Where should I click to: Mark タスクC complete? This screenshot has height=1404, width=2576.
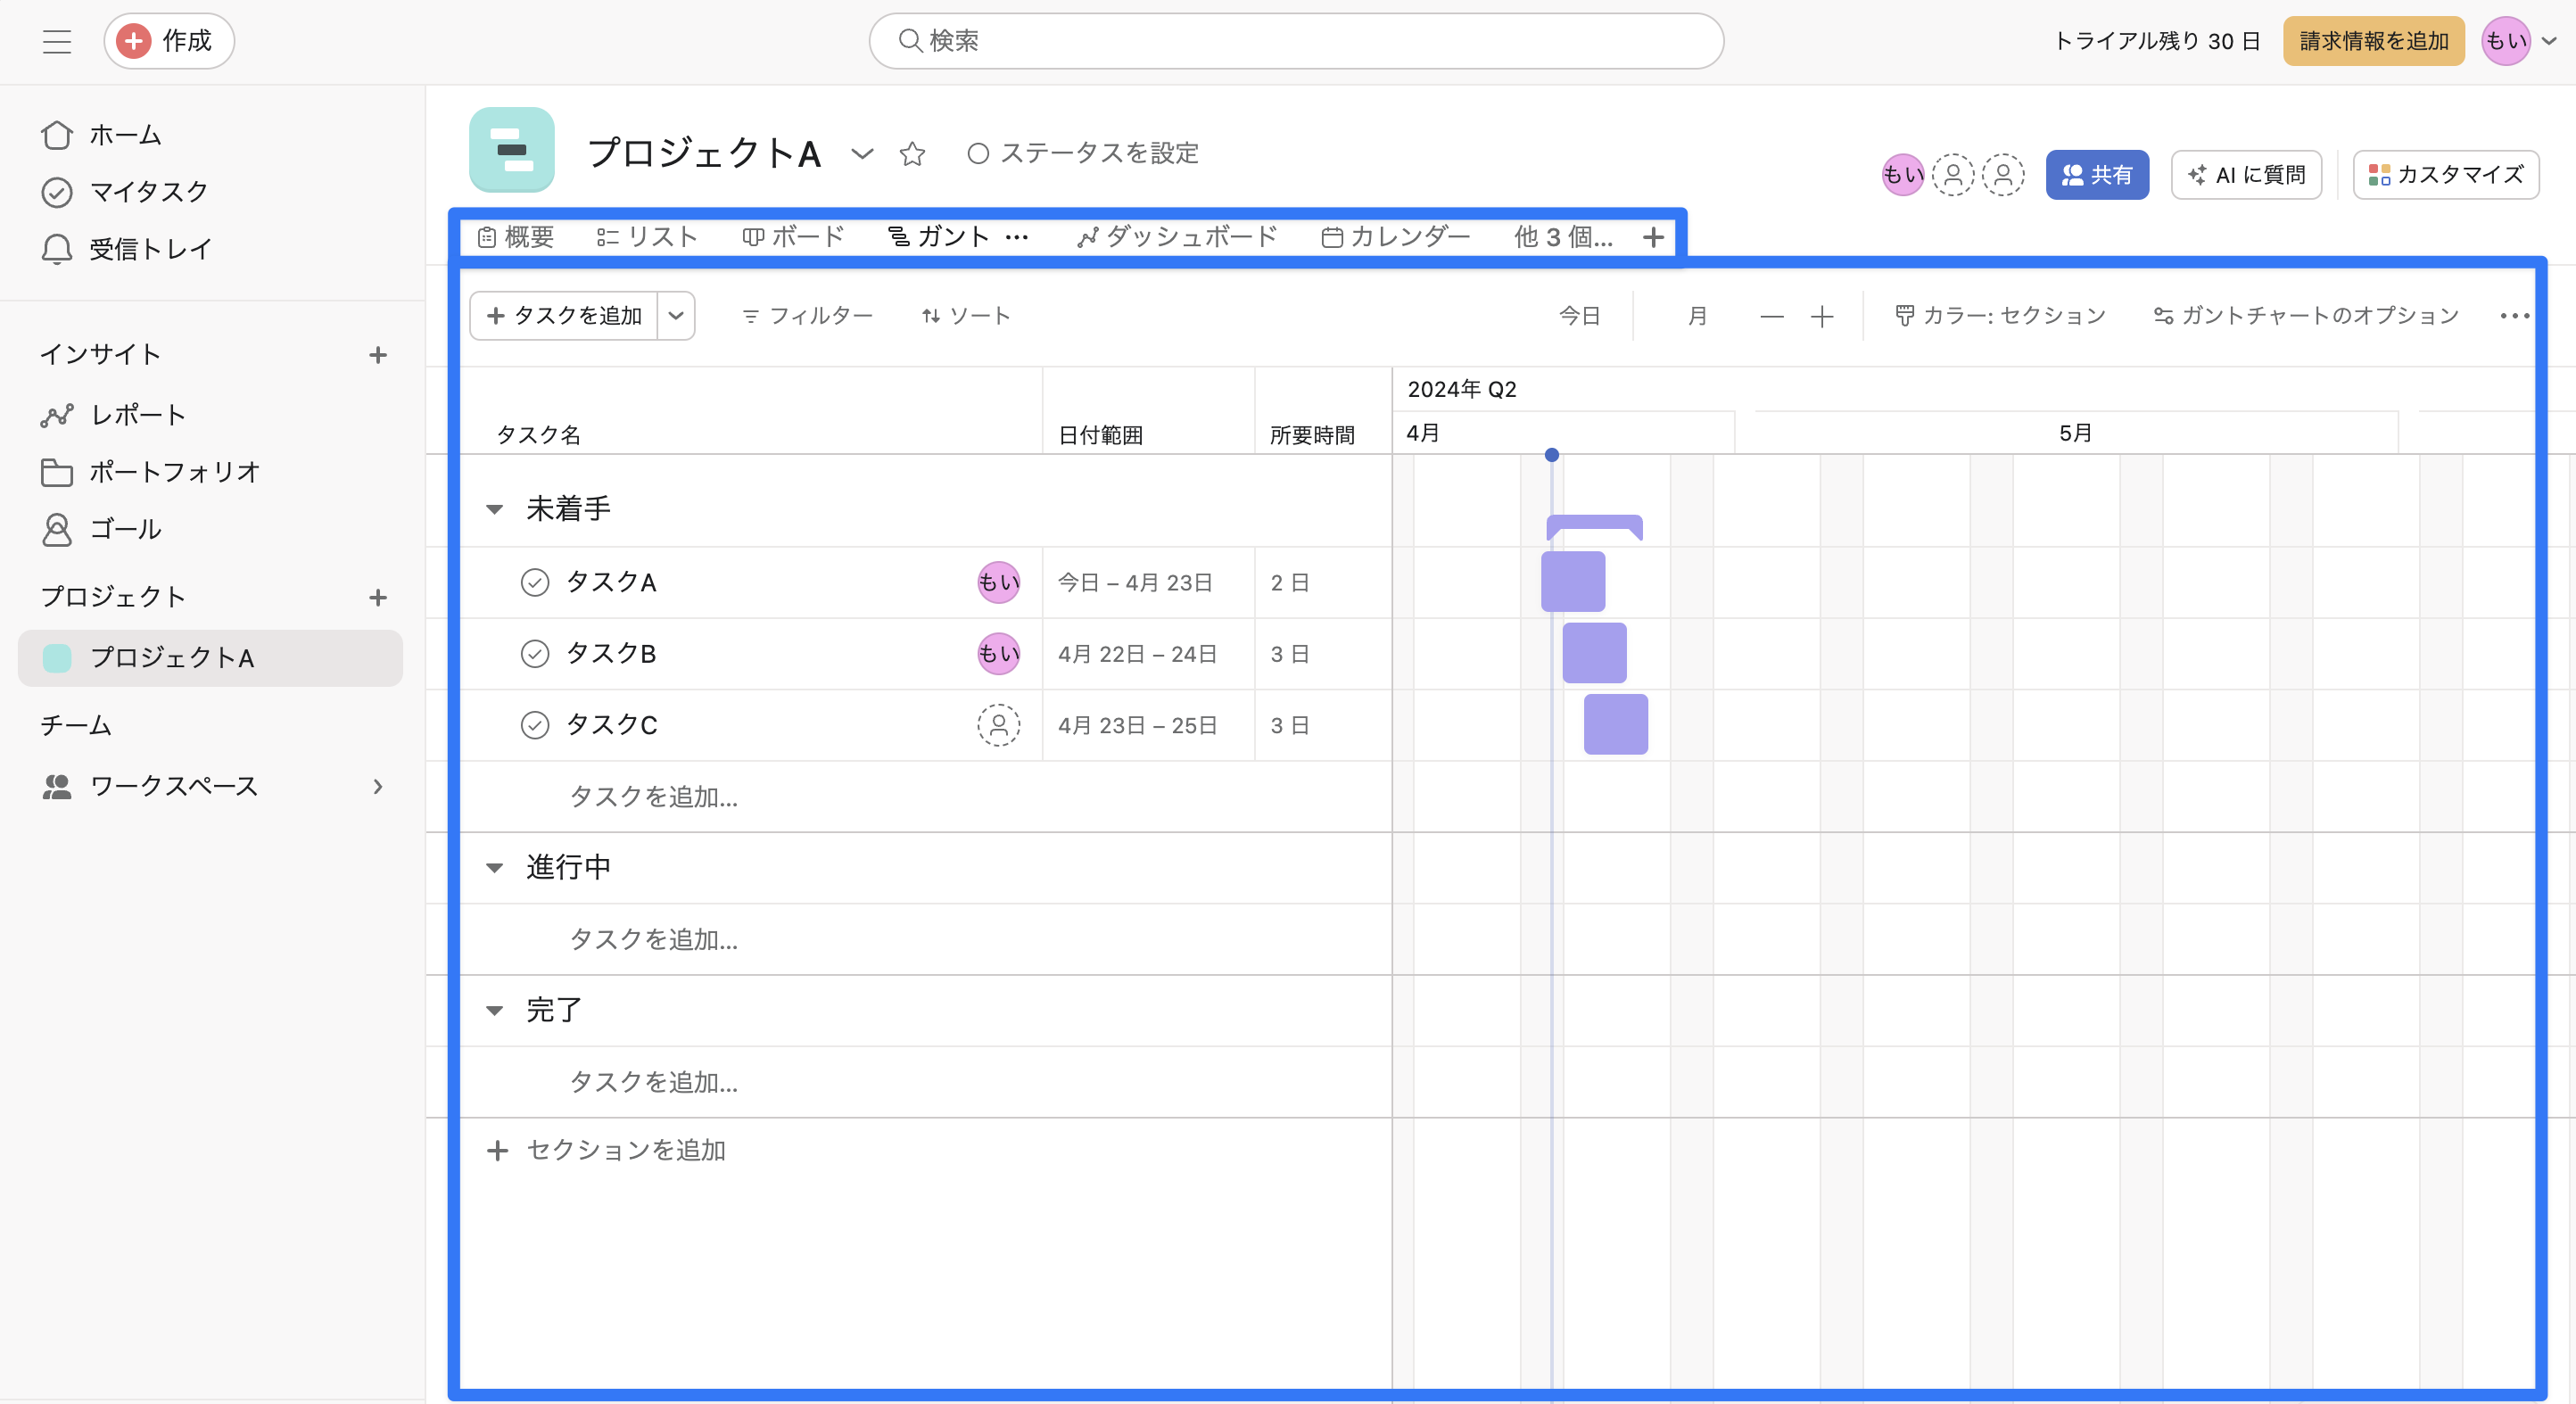coord(535,725)
